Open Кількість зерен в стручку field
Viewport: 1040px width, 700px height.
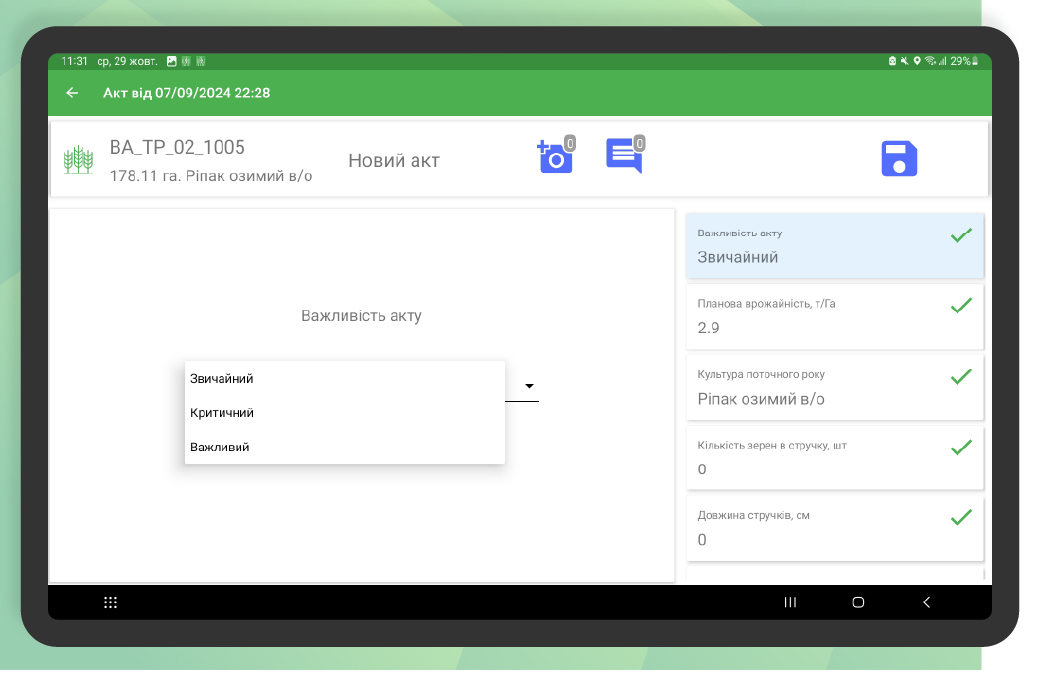pos(820,458)
